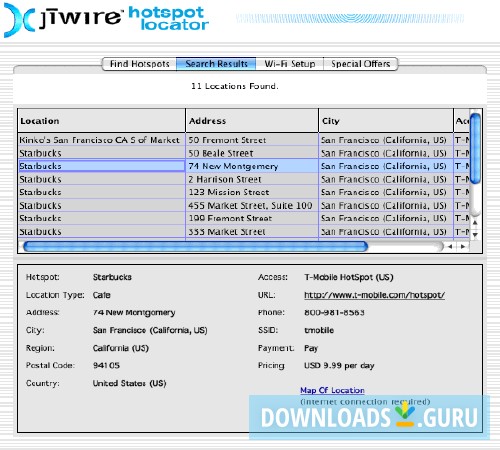
Task: Click the city cell for 50 Fremont Street
Action: tap(386, 140)
